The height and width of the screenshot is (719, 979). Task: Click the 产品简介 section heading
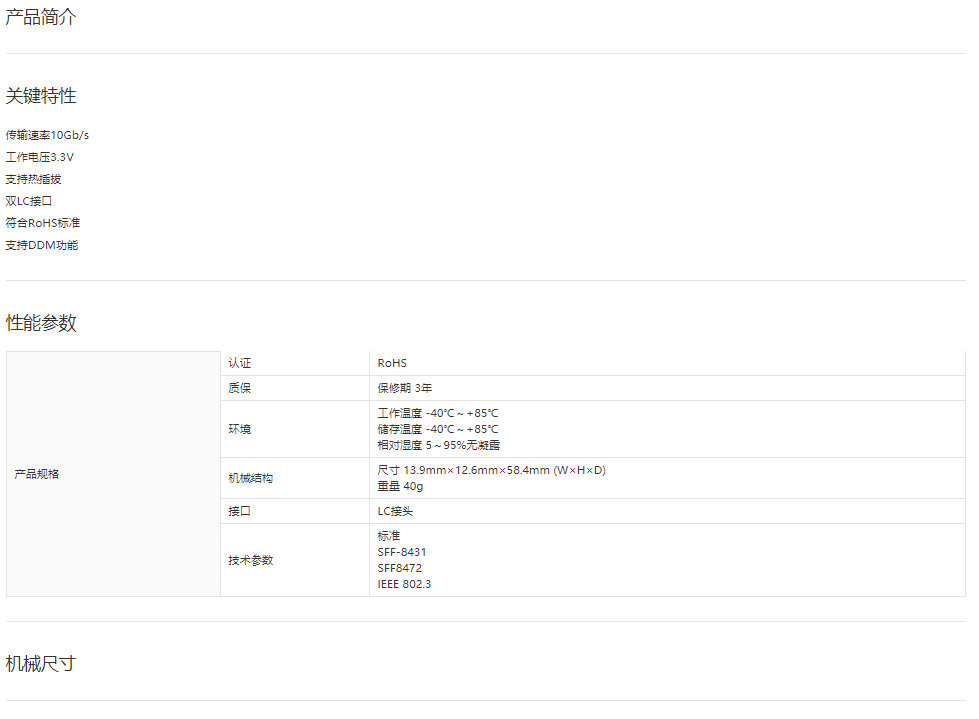[41, 17]
